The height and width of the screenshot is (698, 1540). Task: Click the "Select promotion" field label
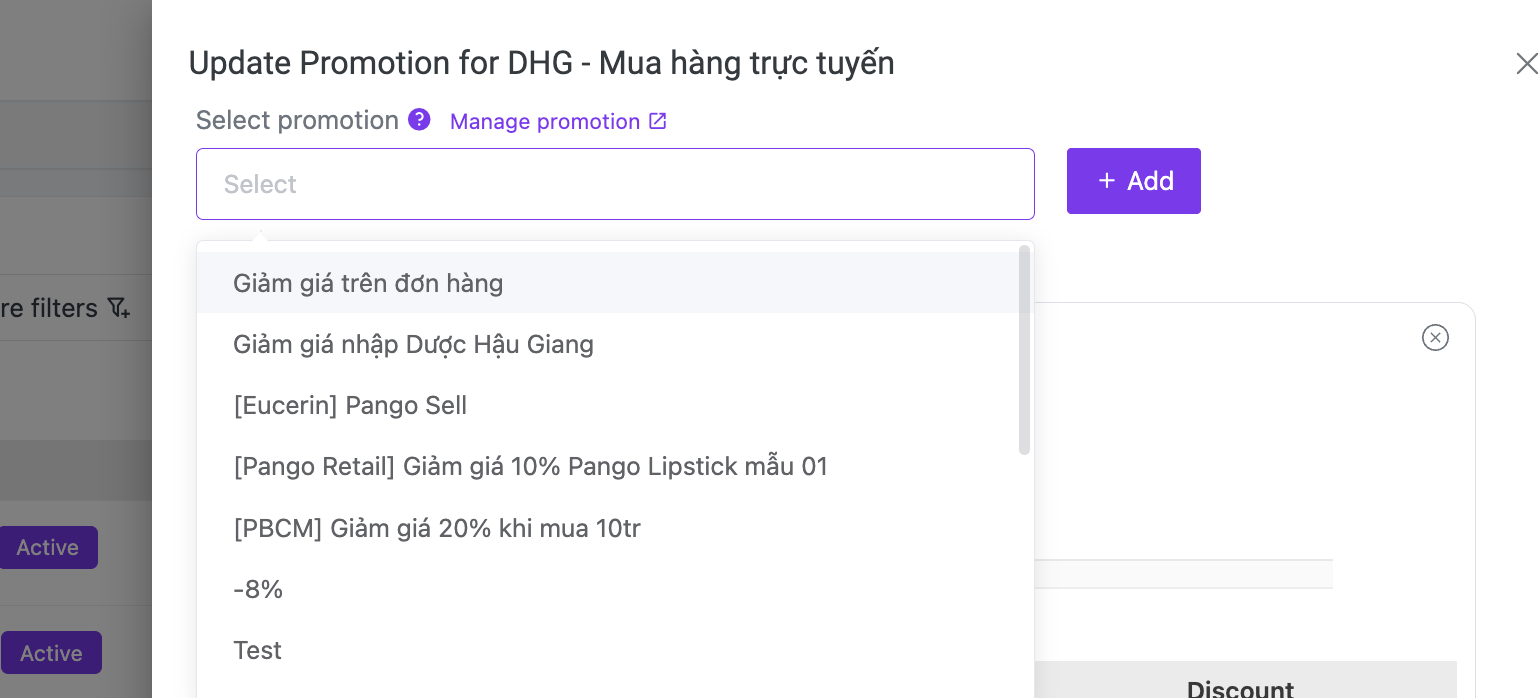point(297,120)
